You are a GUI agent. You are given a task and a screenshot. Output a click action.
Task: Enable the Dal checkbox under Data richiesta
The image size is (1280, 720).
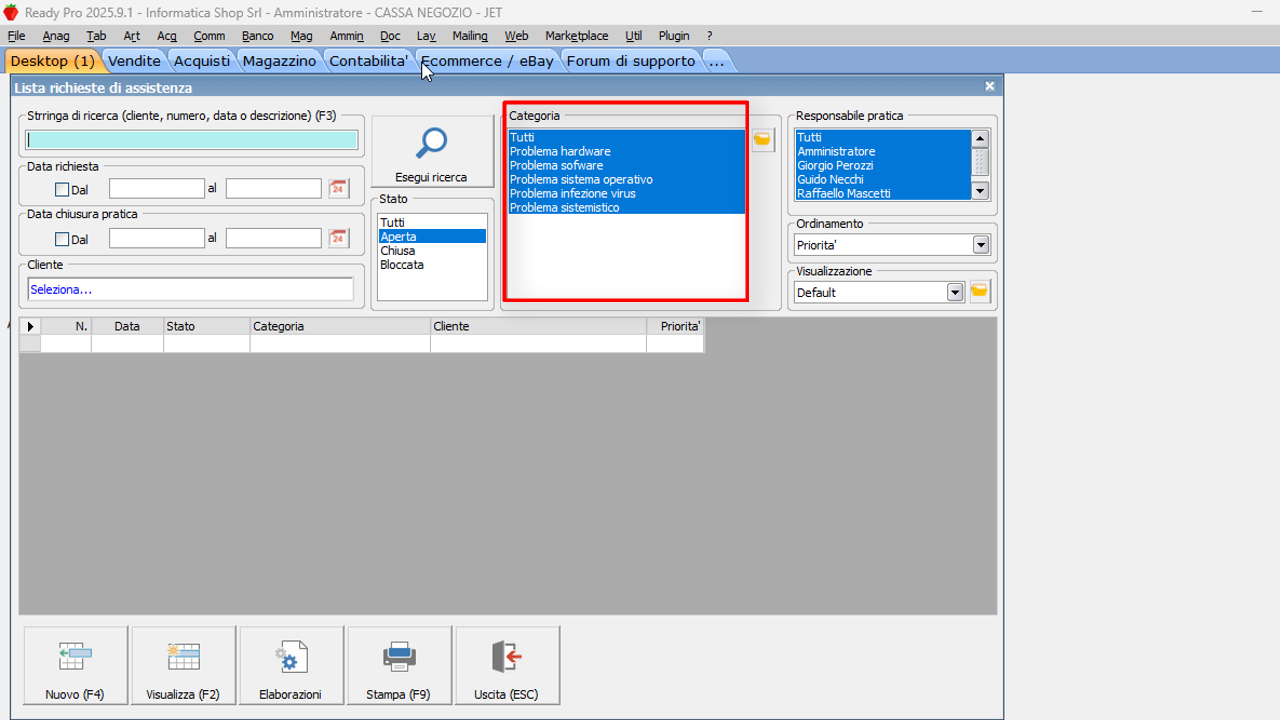[62, 189]
